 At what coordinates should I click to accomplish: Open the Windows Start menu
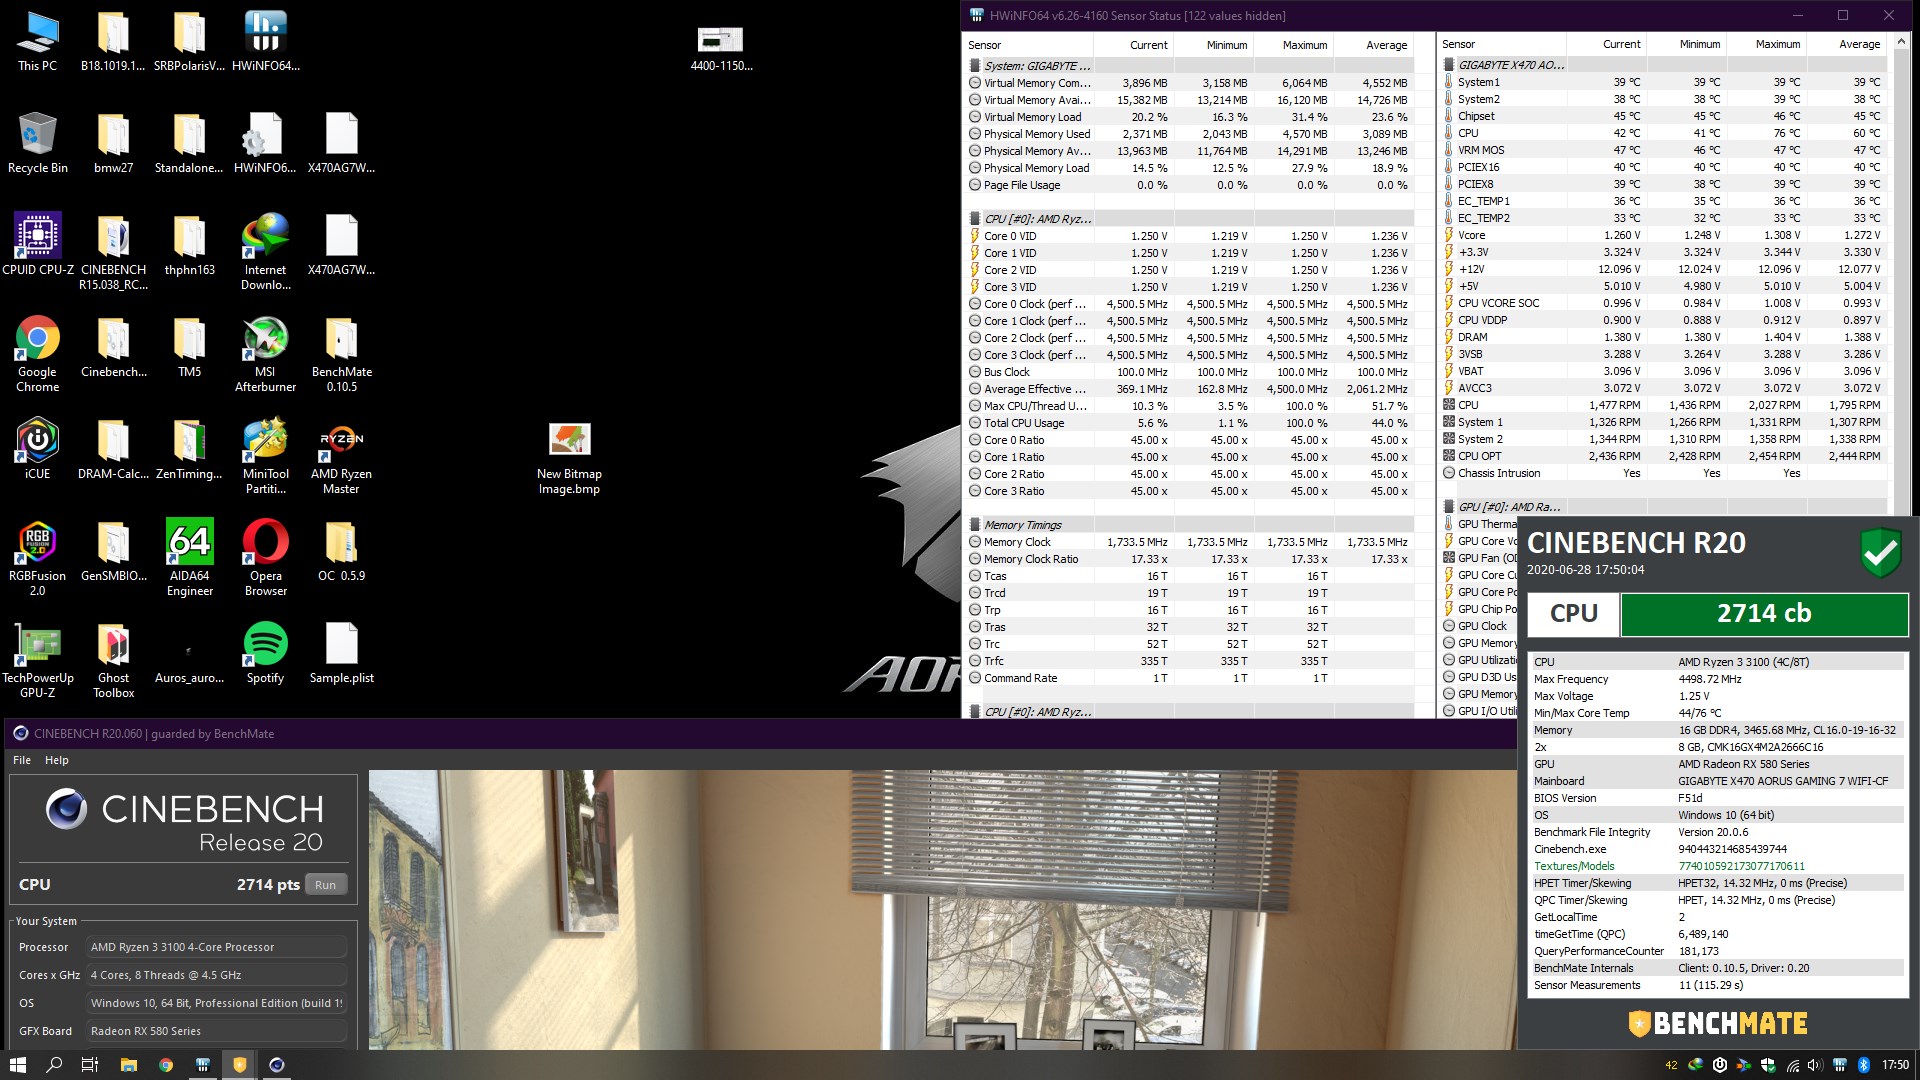click(17, 1065)
